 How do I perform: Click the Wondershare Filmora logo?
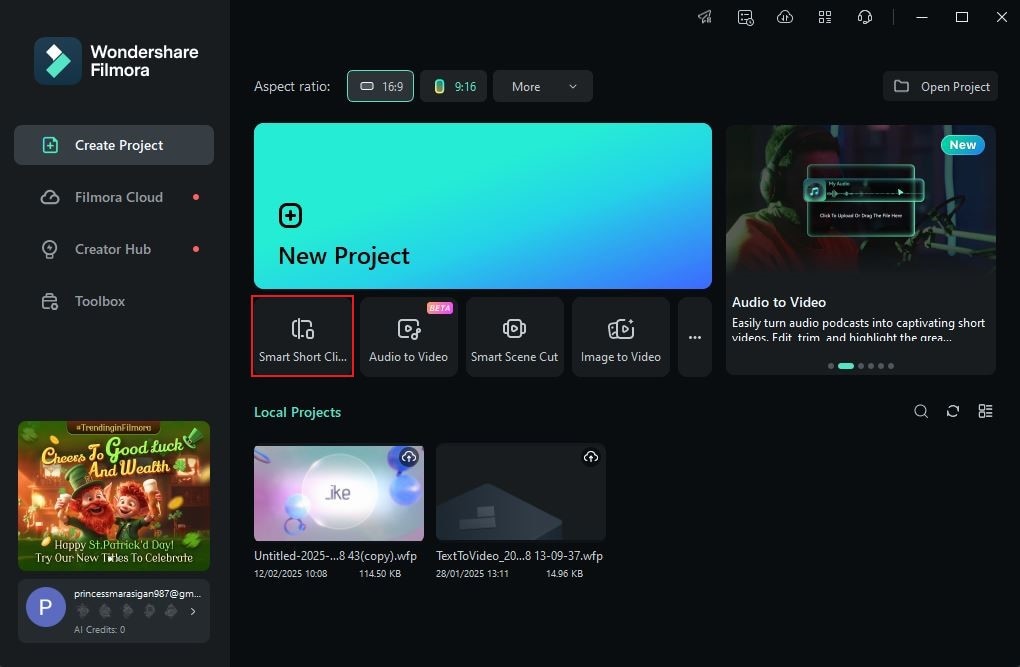[x=116, y=61]
